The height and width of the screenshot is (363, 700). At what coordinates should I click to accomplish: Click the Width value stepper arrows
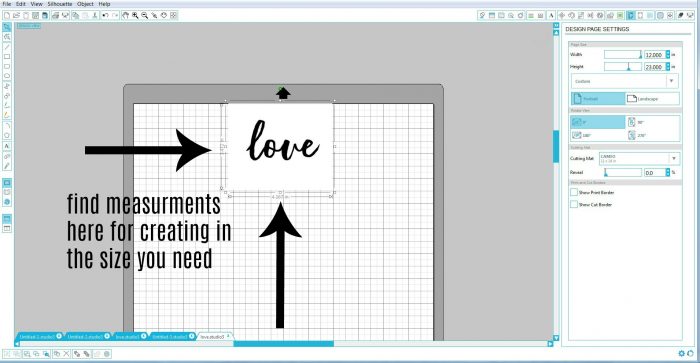point(668,54)
